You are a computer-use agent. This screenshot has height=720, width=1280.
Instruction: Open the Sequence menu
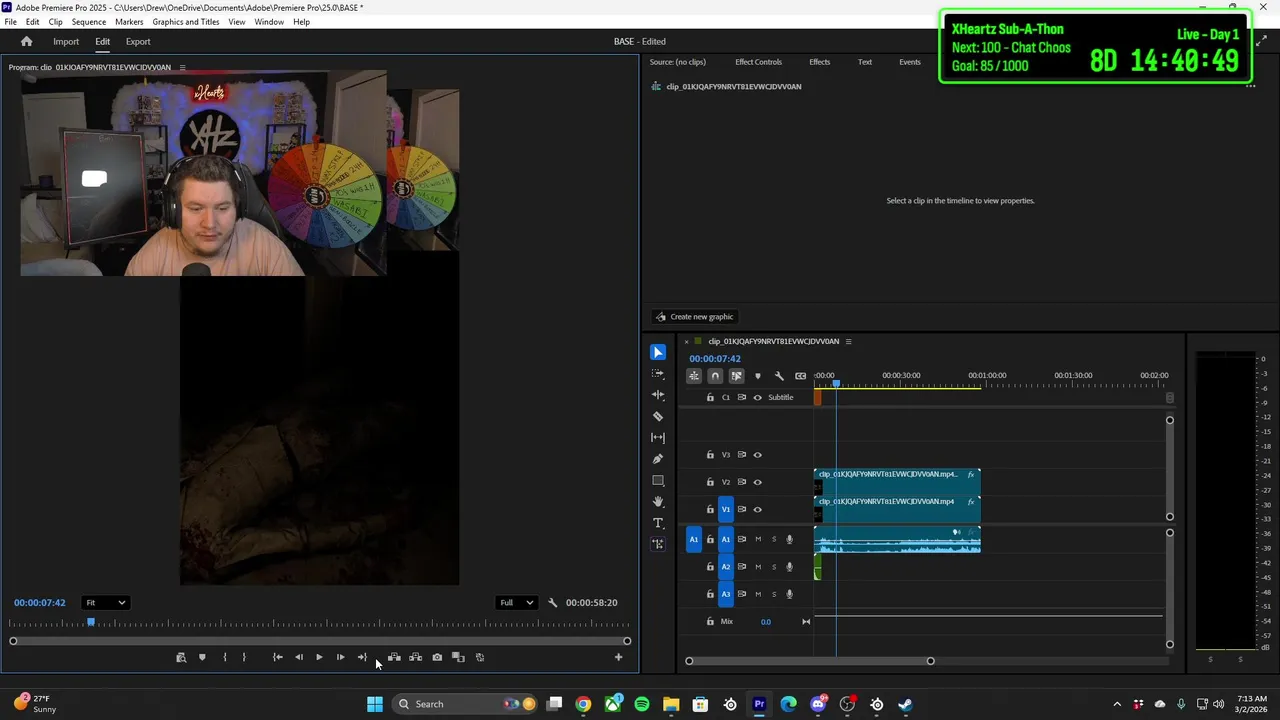pos(89,22)
